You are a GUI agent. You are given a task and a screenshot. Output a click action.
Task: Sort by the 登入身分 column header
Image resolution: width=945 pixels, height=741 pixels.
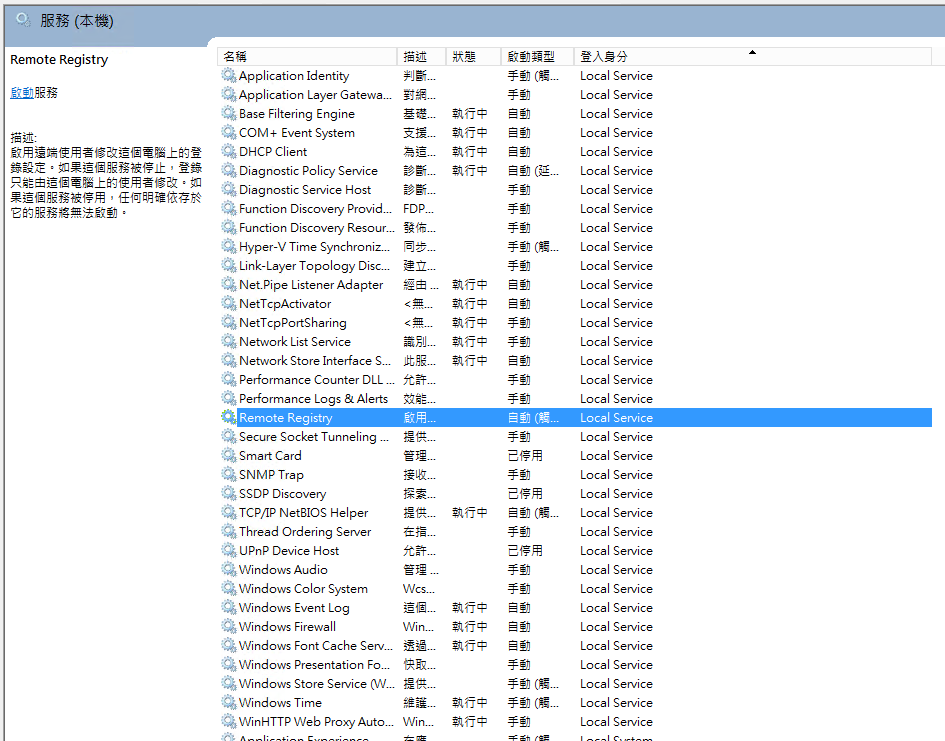pyautogui.click(x=752, y=57)
